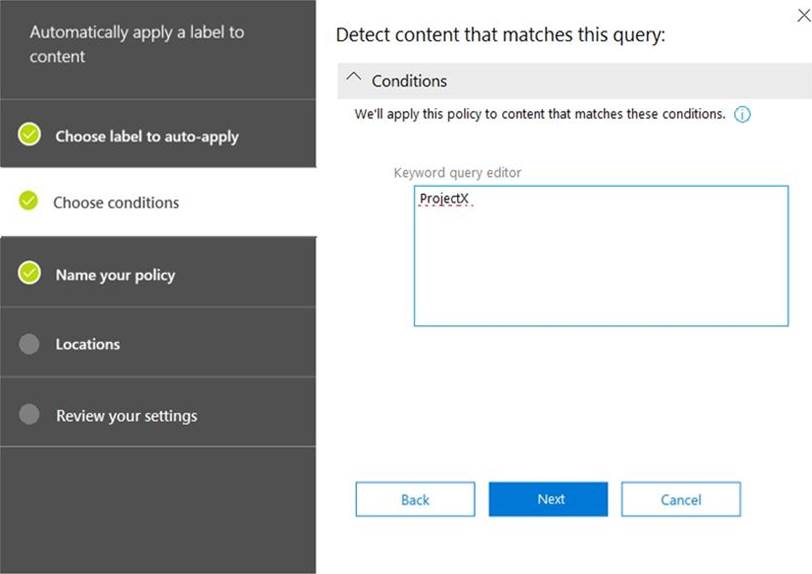Image resolution: width=812 pixels, height=574 pixels.
Task: Click Next to continue the wizard
Action: pyautogui.click(x=548, y=499)
